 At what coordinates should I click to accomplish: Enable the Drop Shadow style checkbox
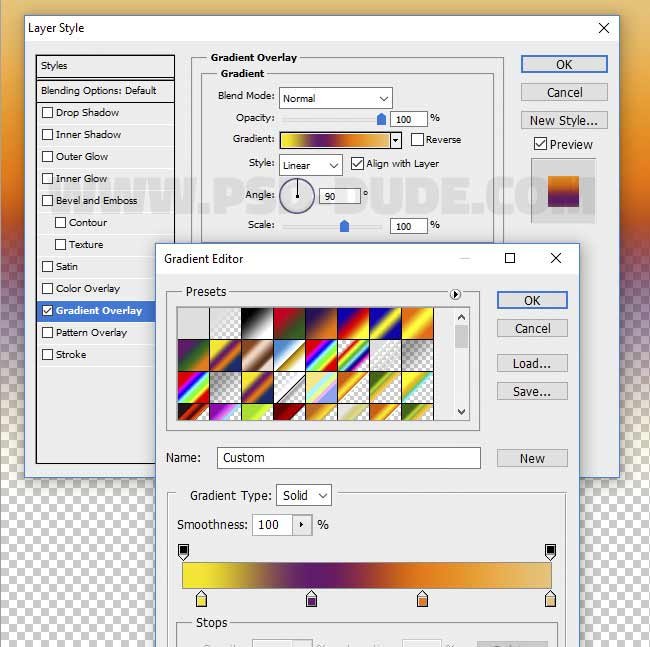tap(48, 113)
